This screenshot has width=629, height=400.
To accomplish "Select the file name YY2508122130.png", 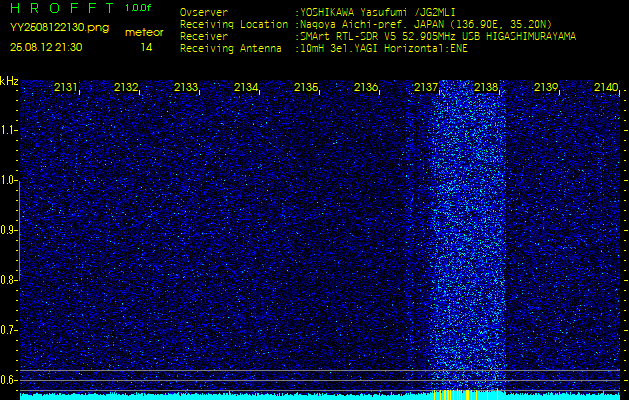I will pos(59,28).
